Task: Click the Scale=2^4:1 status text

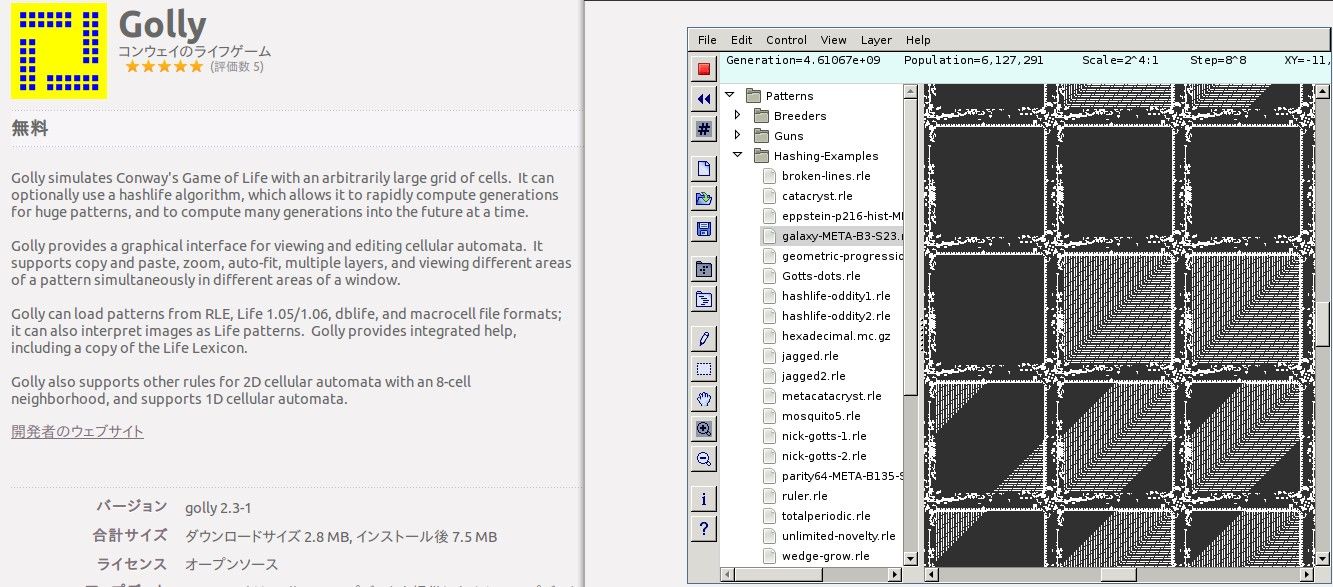Action: point(1120,60)
